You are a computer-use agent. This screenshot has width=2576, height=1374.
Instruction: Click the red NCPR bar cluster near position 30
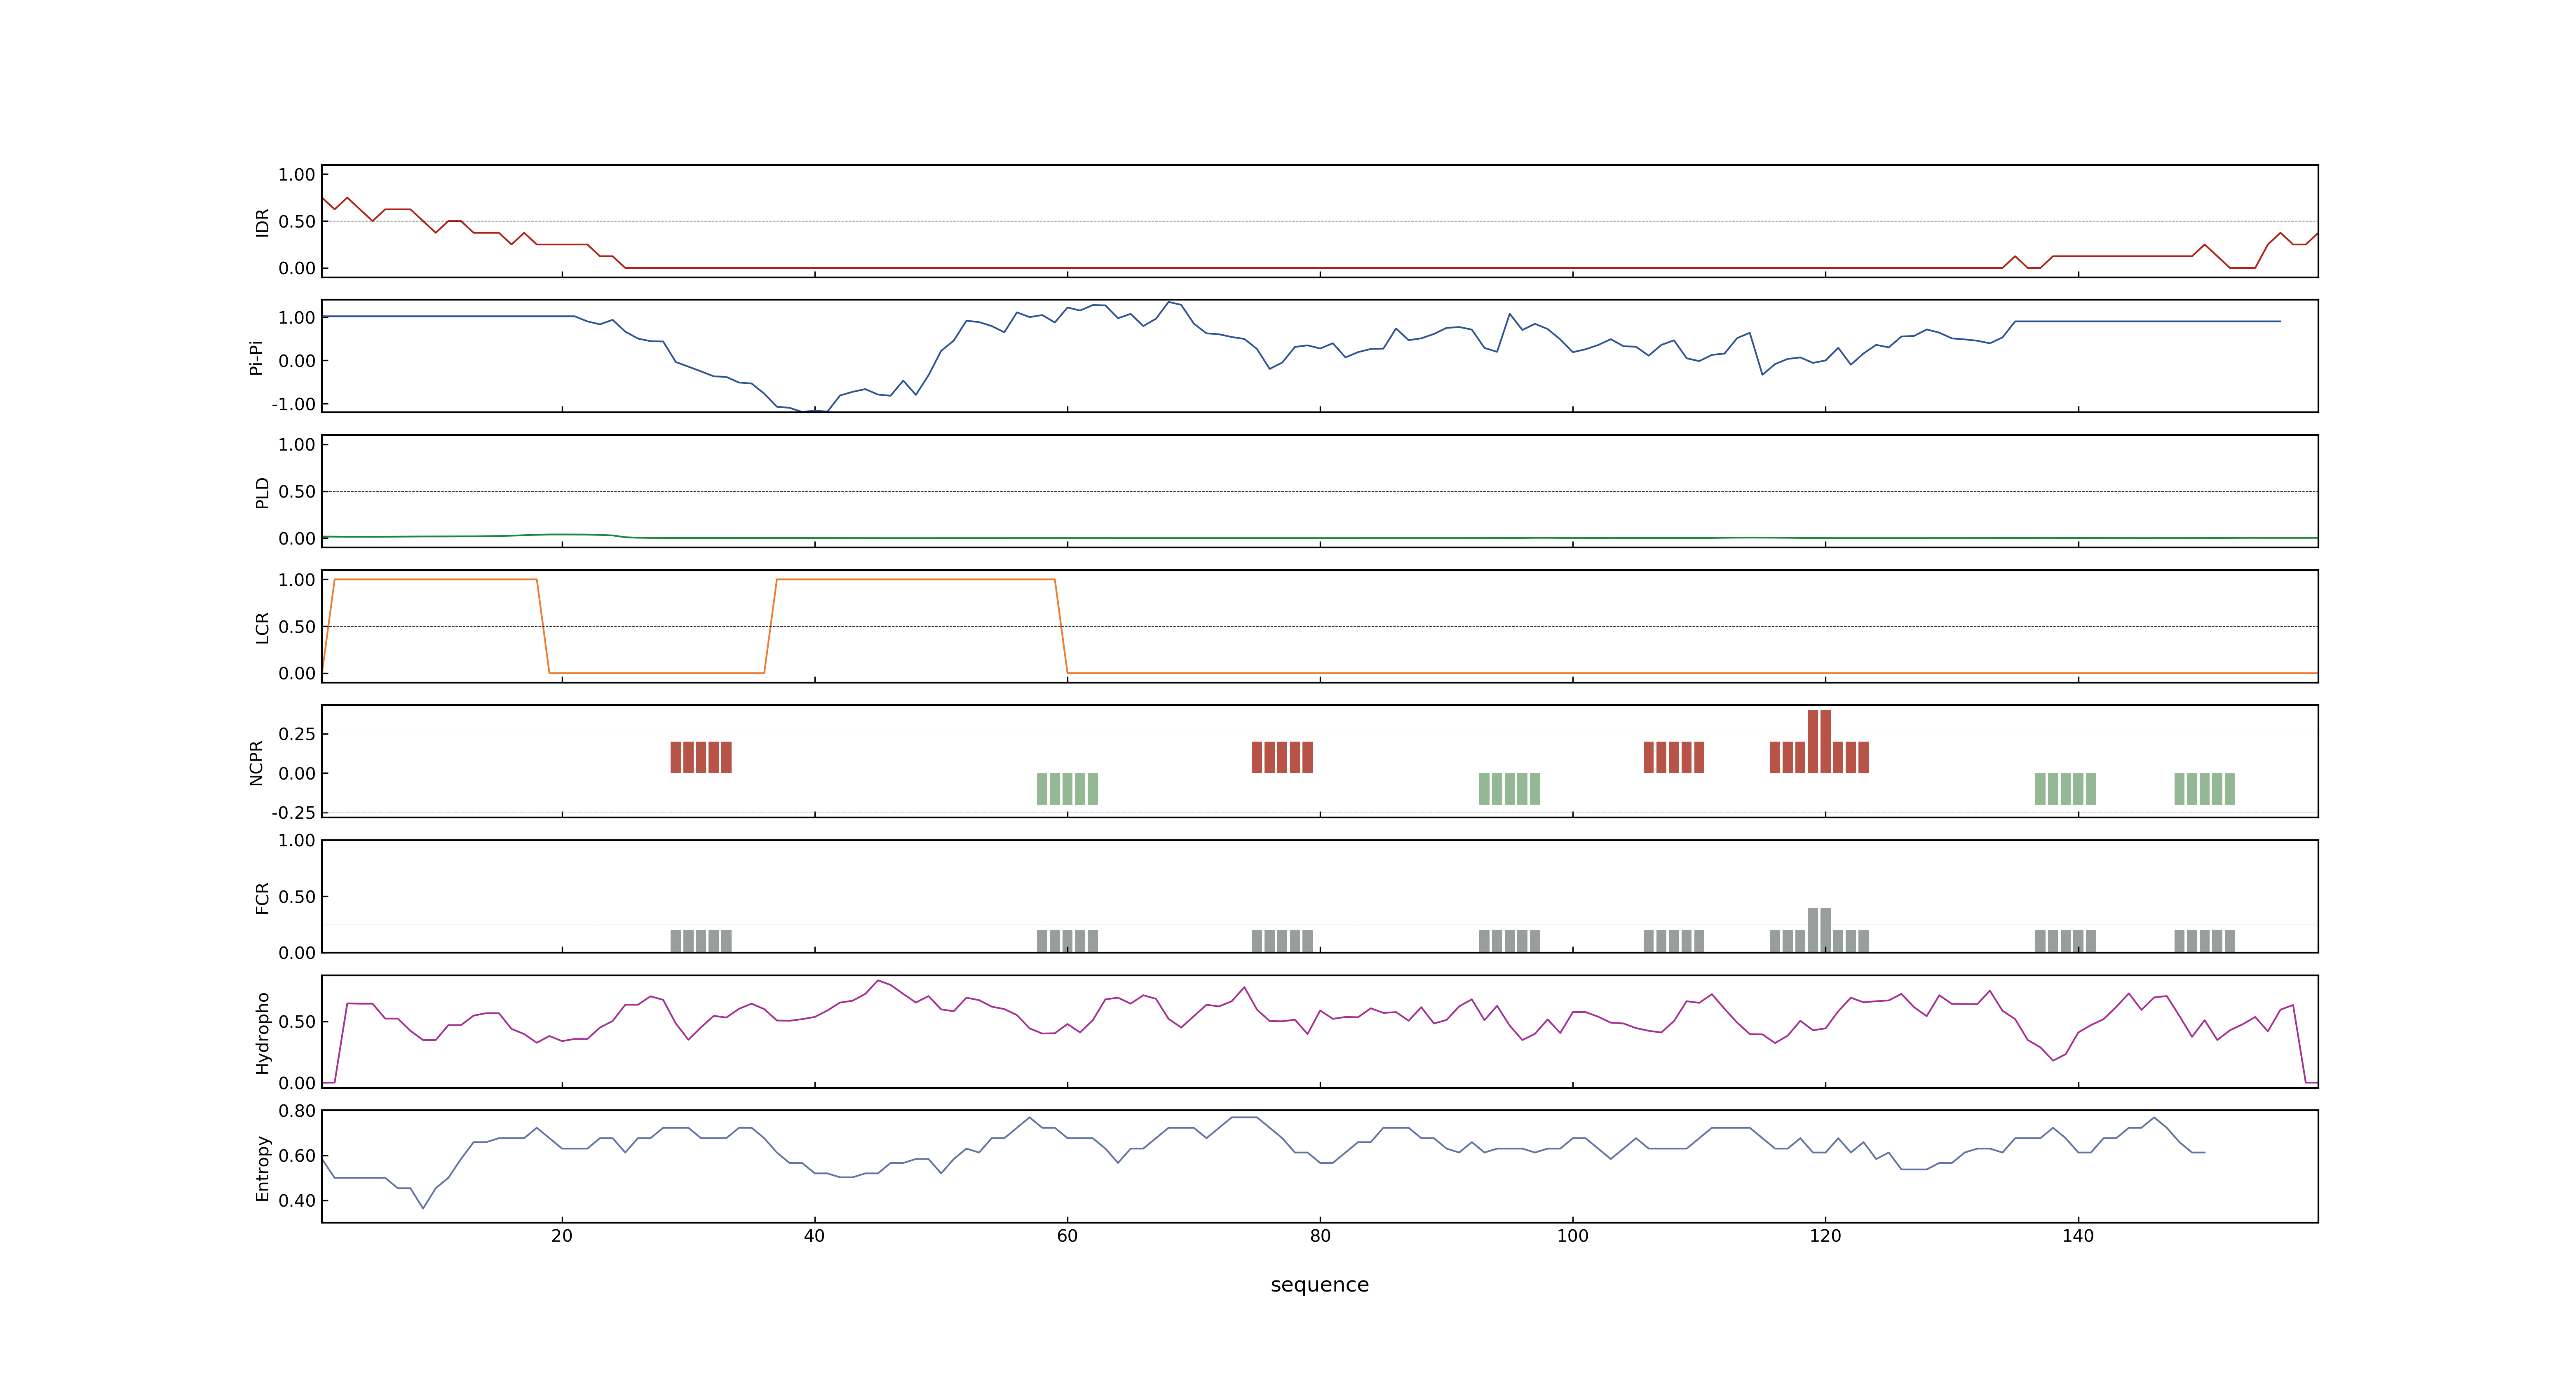pyautogui.click(x=701, y=757)
